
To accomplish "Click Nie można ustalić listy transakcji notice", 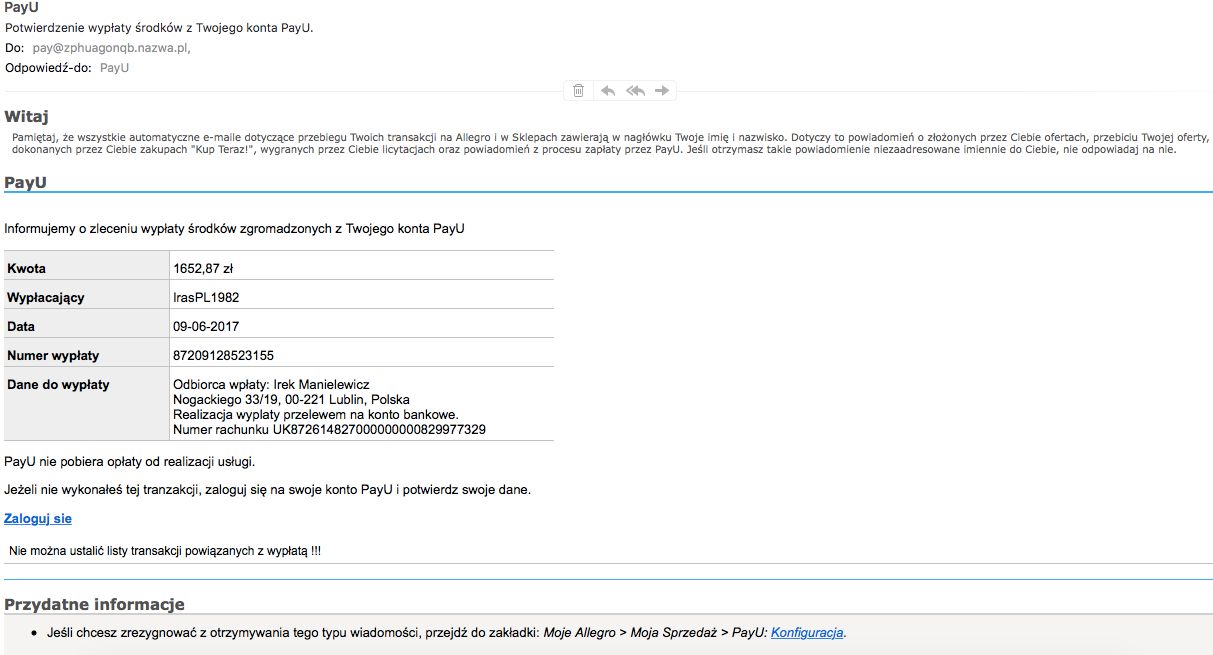I will pyautogui.click(x=165, y=551).
